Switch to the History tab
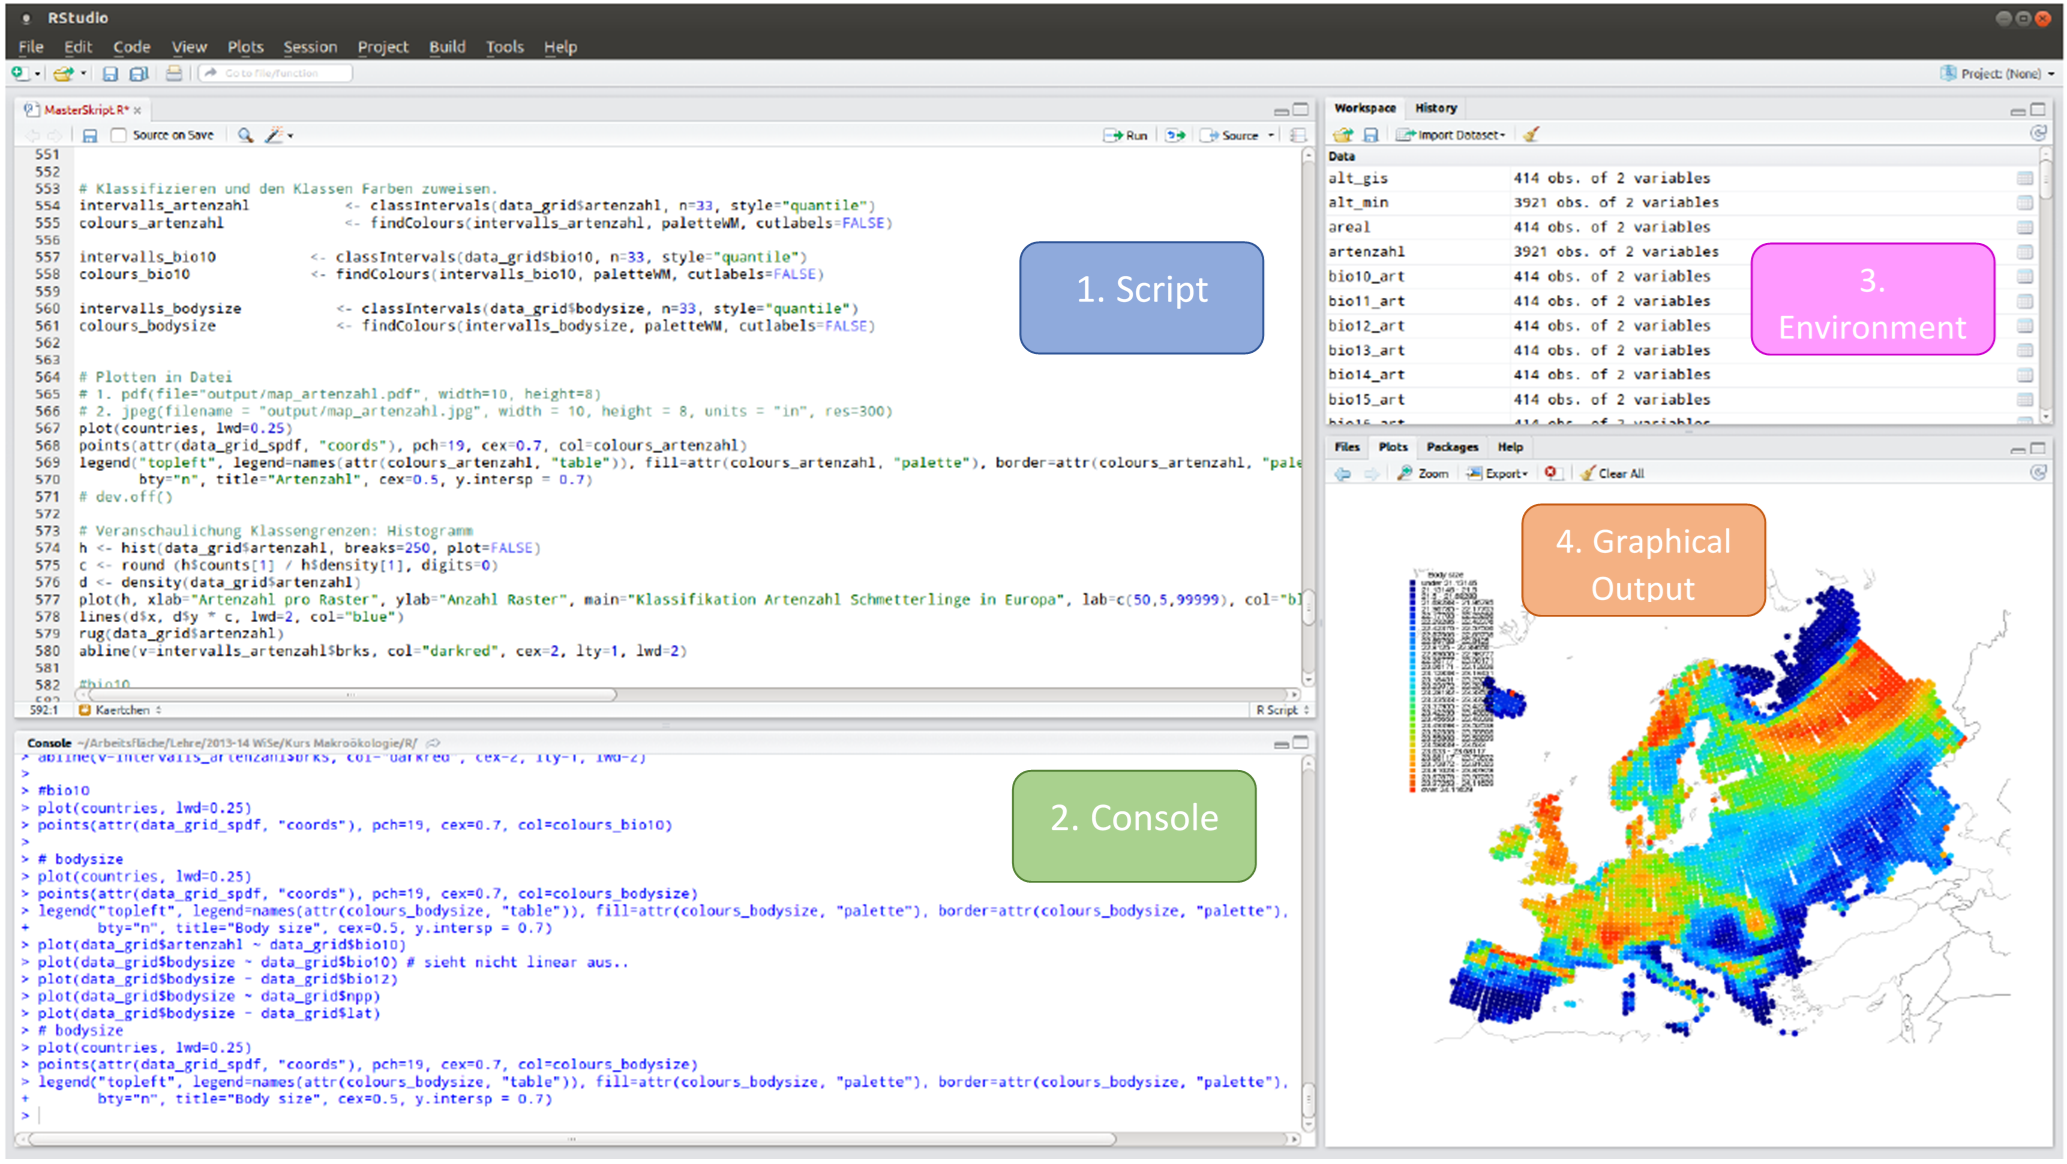 (x=1435, y=108)
